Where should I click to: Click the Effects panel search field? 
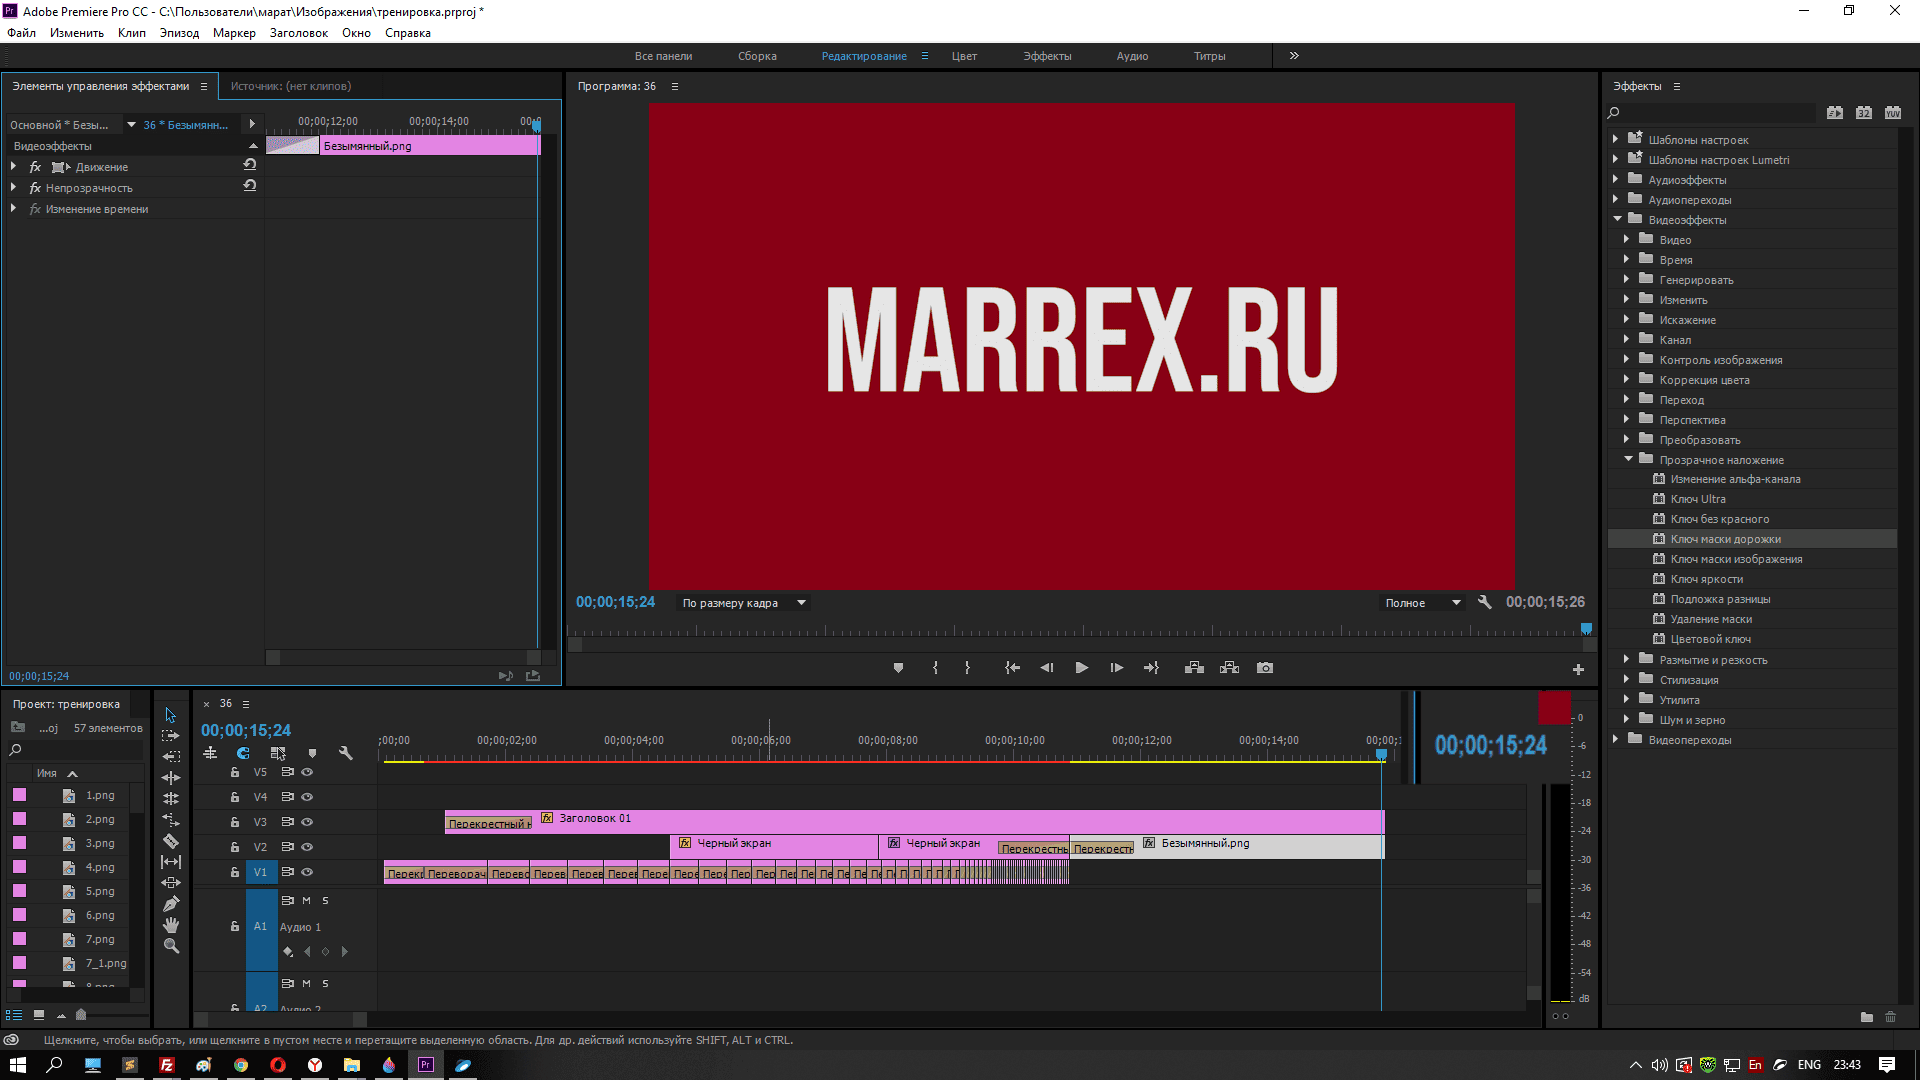(1711, 113)
